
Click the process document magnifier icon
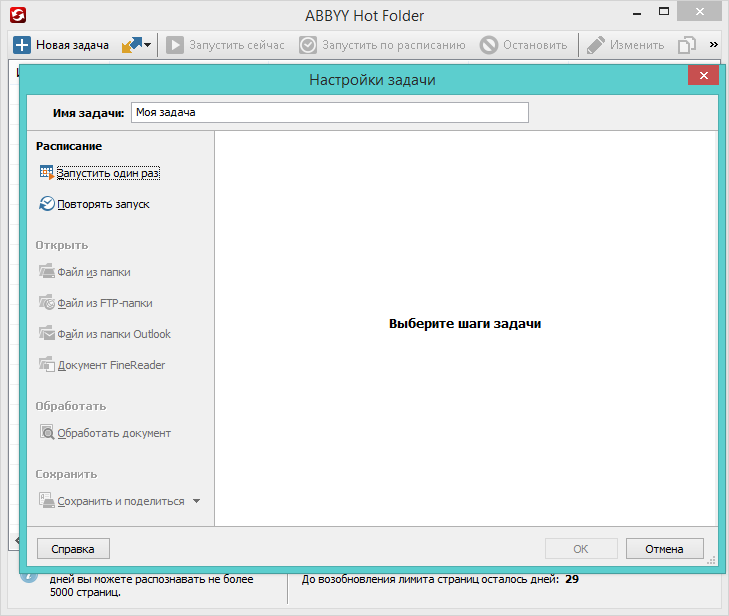pos(46,432)
